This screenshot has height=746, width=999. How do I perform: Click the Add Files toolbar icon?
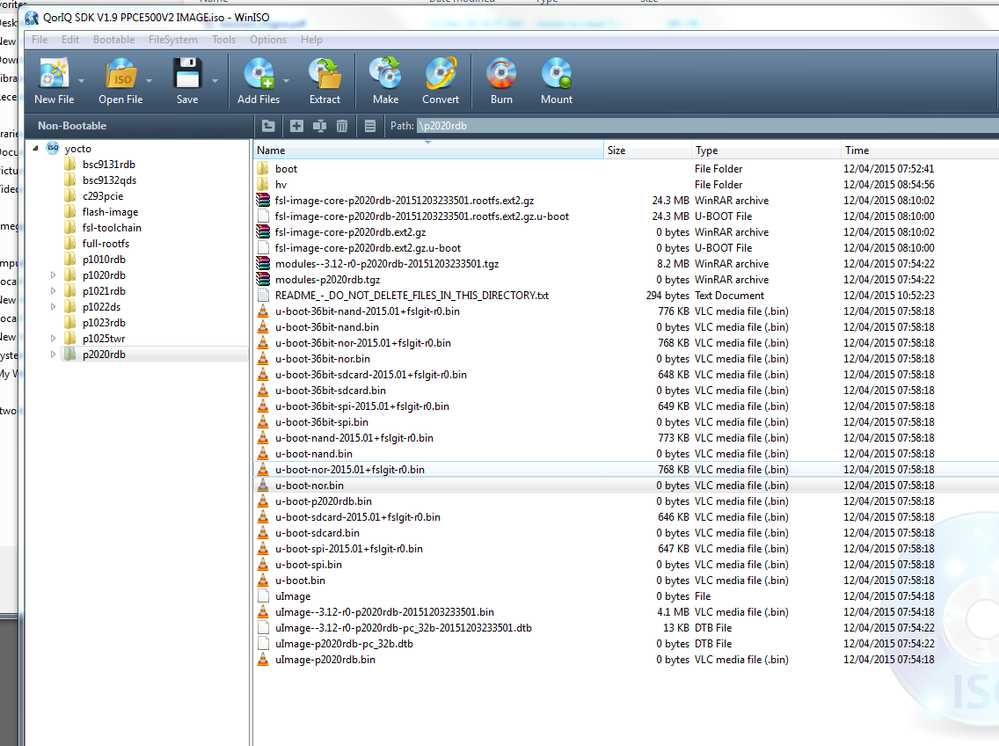click(x=259, y=73)
